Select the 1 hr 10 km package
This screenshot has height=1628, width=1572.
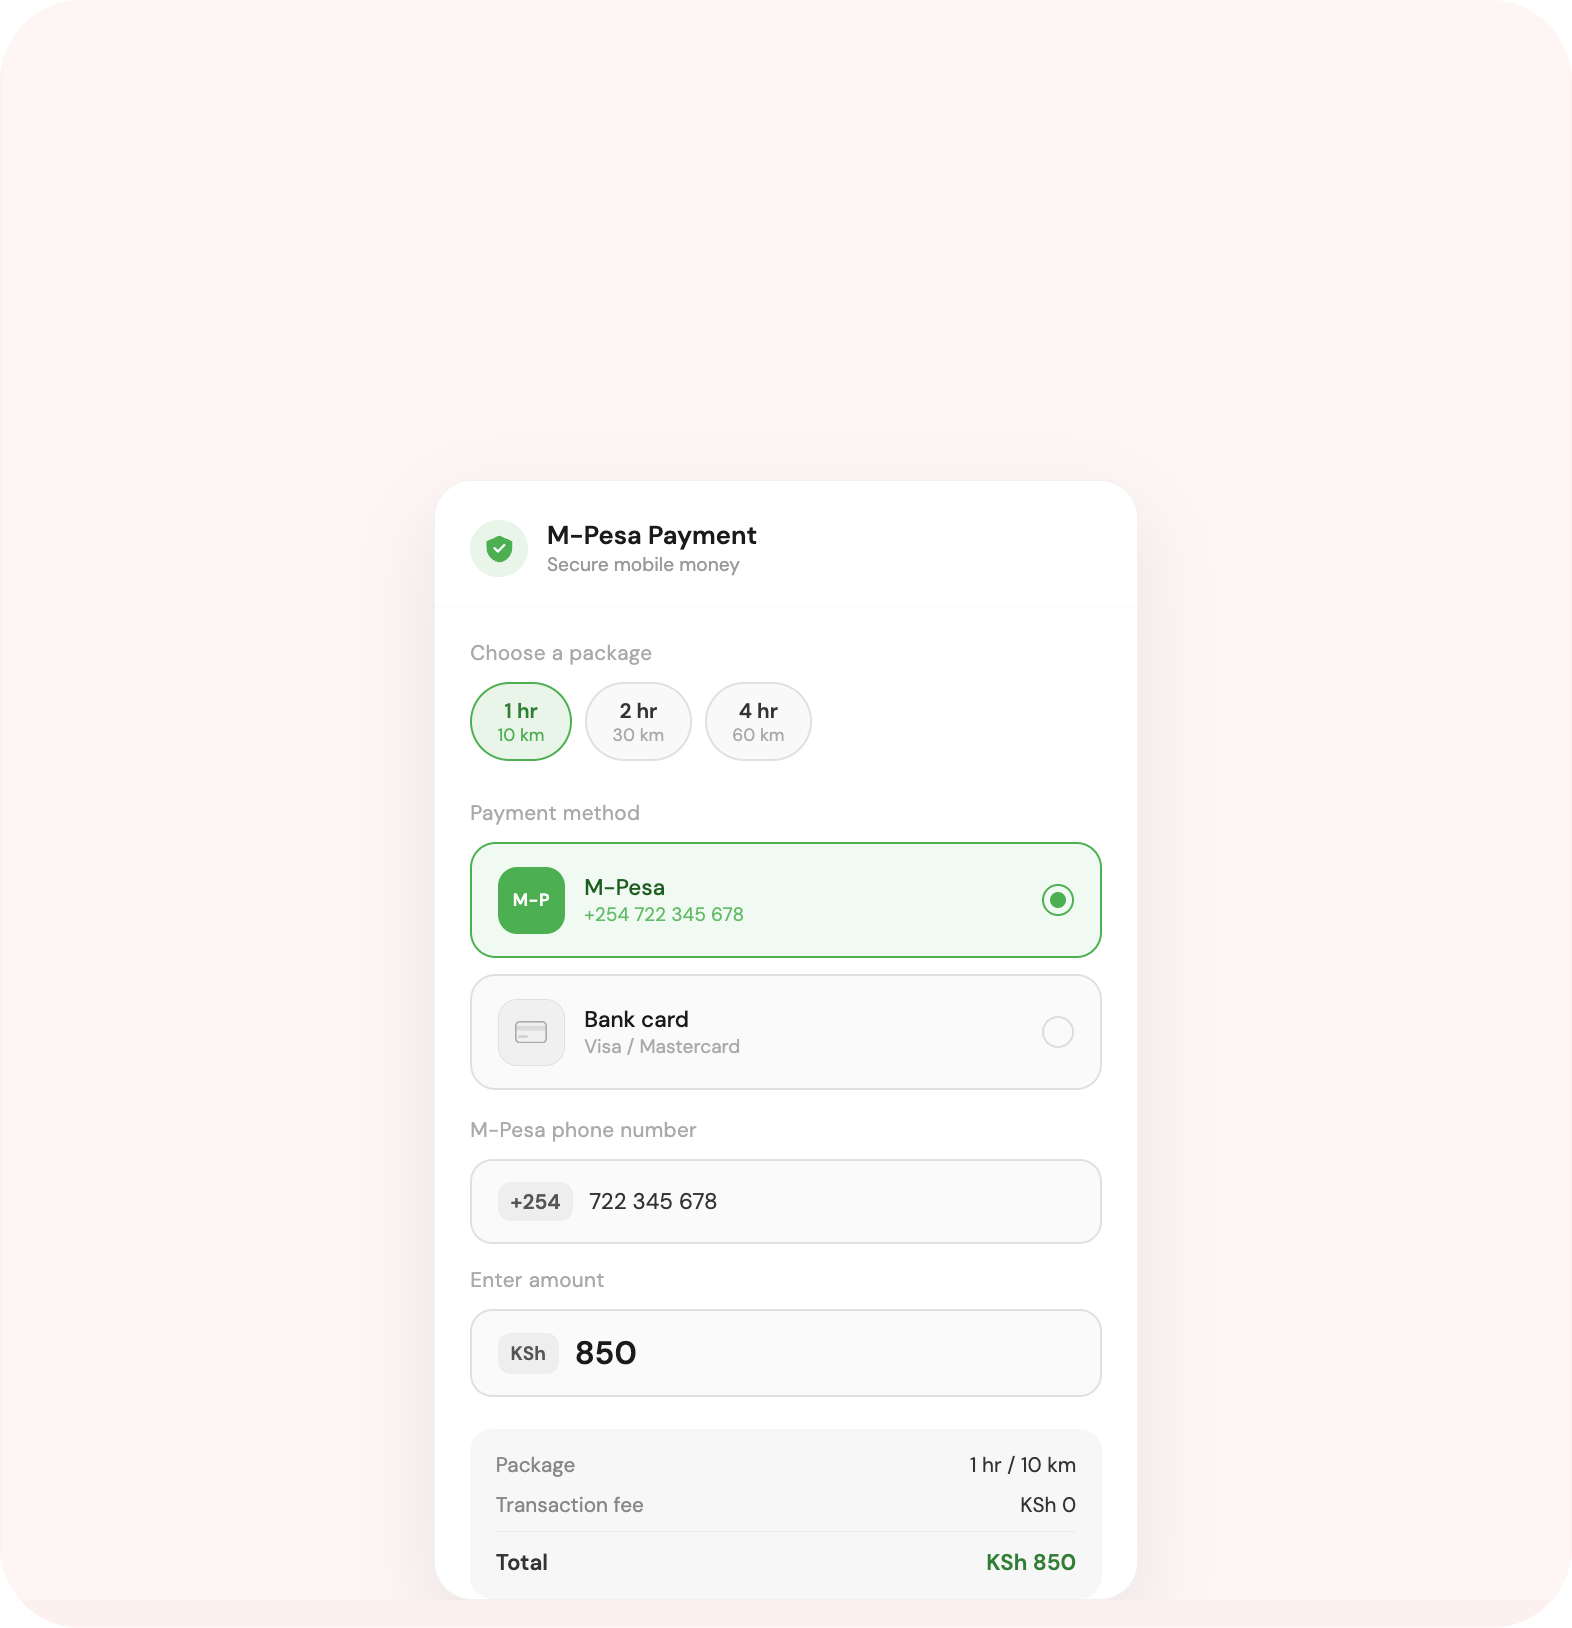(x=521, y=722)
